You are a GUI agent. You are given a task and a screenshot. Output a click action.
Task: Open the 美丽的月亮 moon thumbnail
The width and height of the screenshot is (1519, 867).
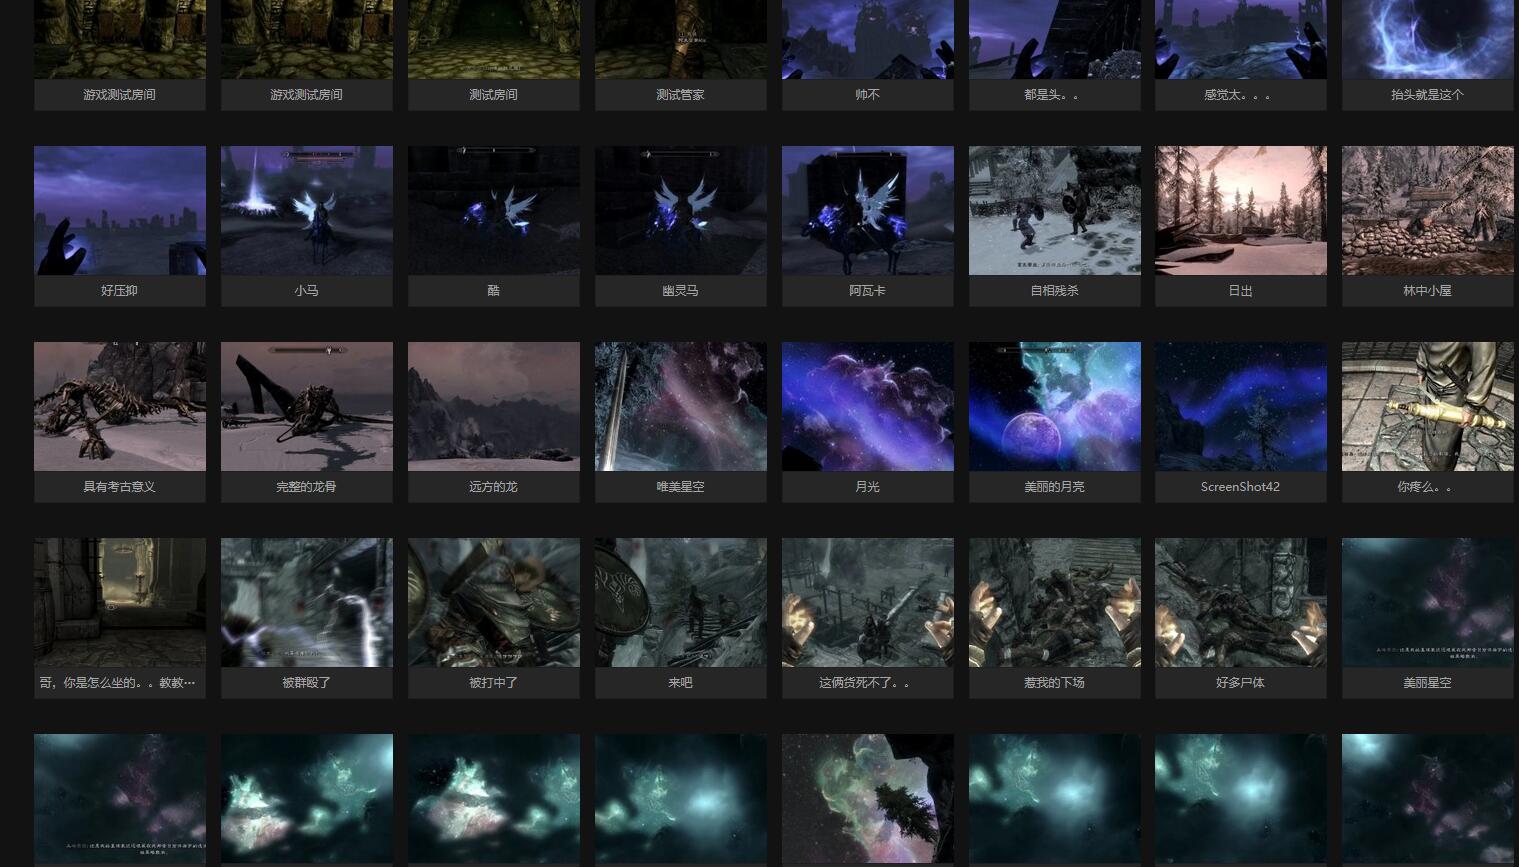coord(1055,406)
